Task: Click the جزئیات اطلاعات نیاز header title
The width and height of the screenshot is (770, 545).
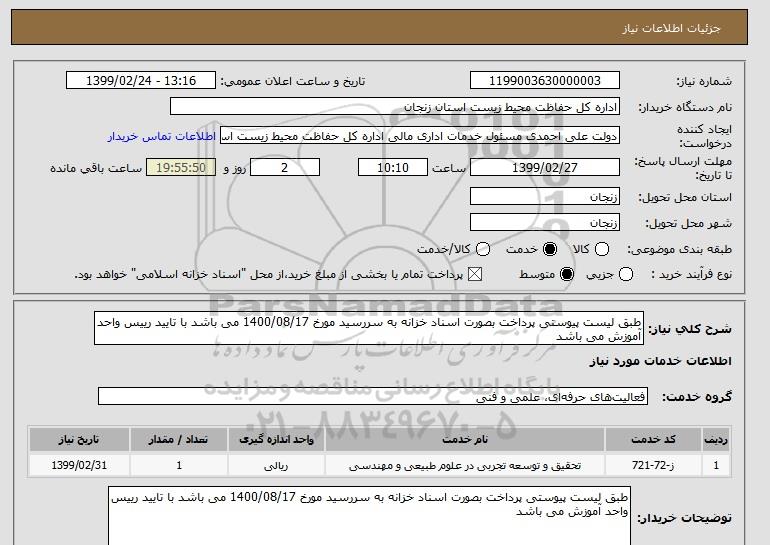Action: click(671, 28)
